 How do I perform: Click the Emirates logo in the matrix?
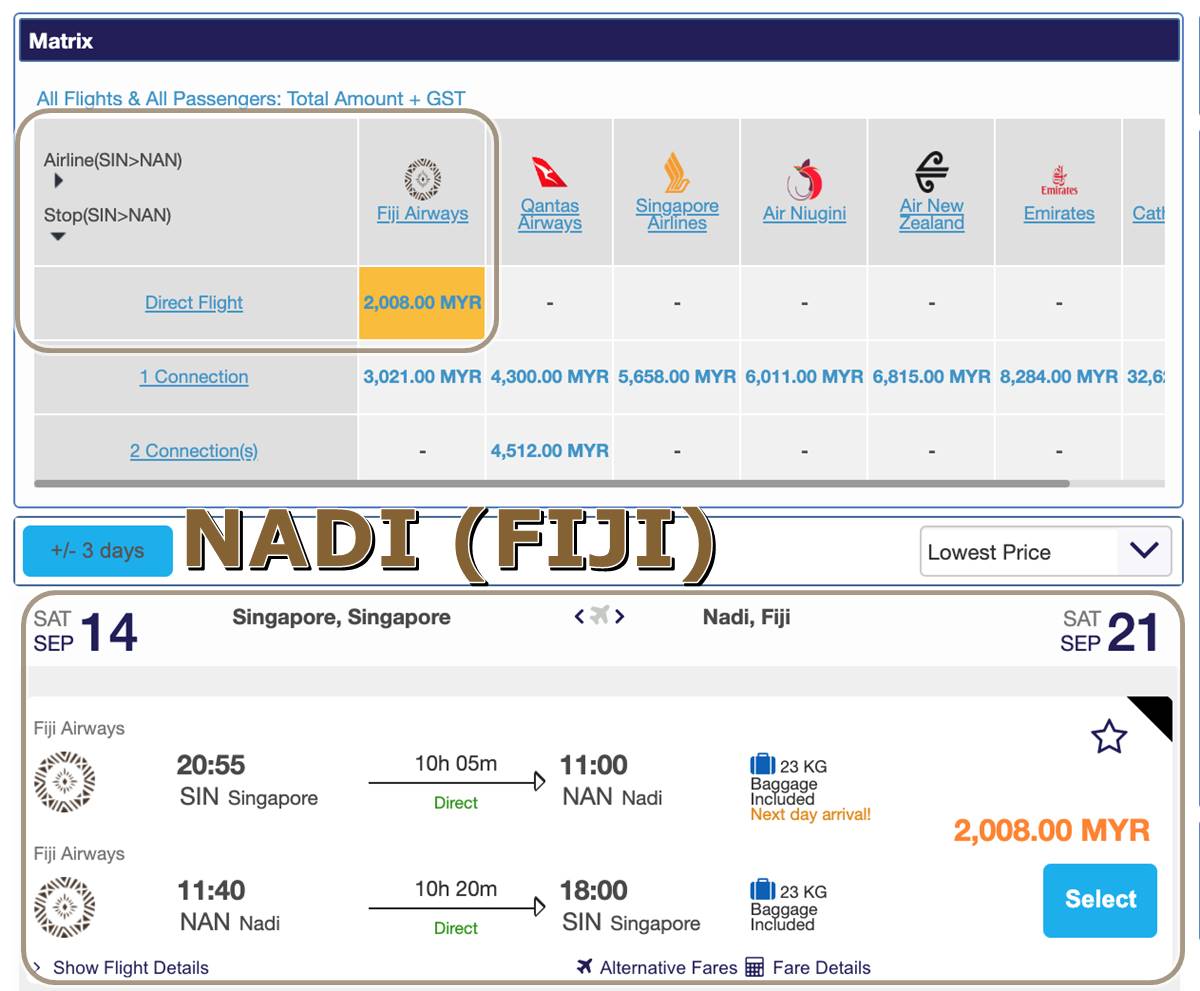pyautogui.click(x=1059, y=181)
